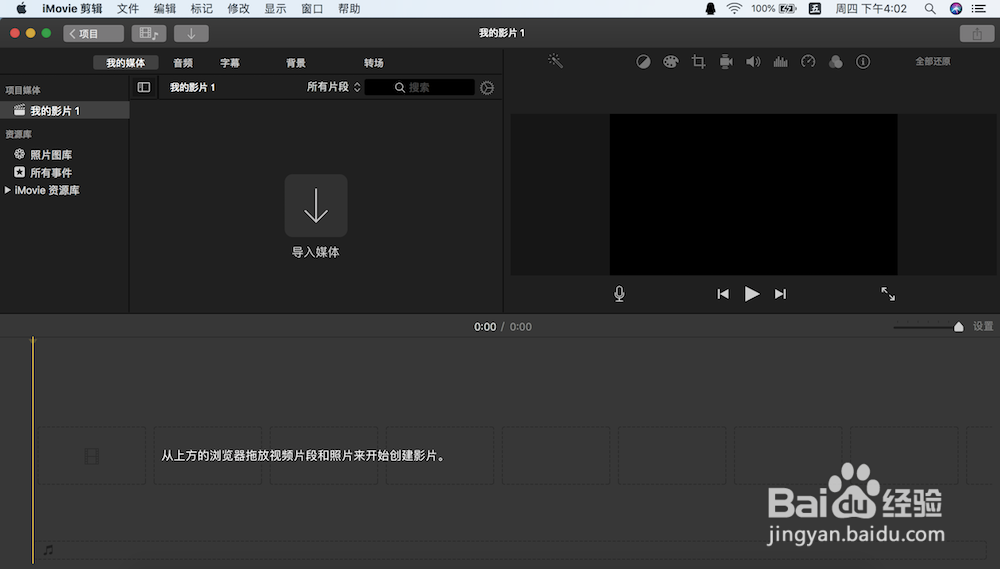Image resolution: width=1000 pixels, height=569 pixels.
Task: Select 照片图库 photo library
Action: point(51,154)
